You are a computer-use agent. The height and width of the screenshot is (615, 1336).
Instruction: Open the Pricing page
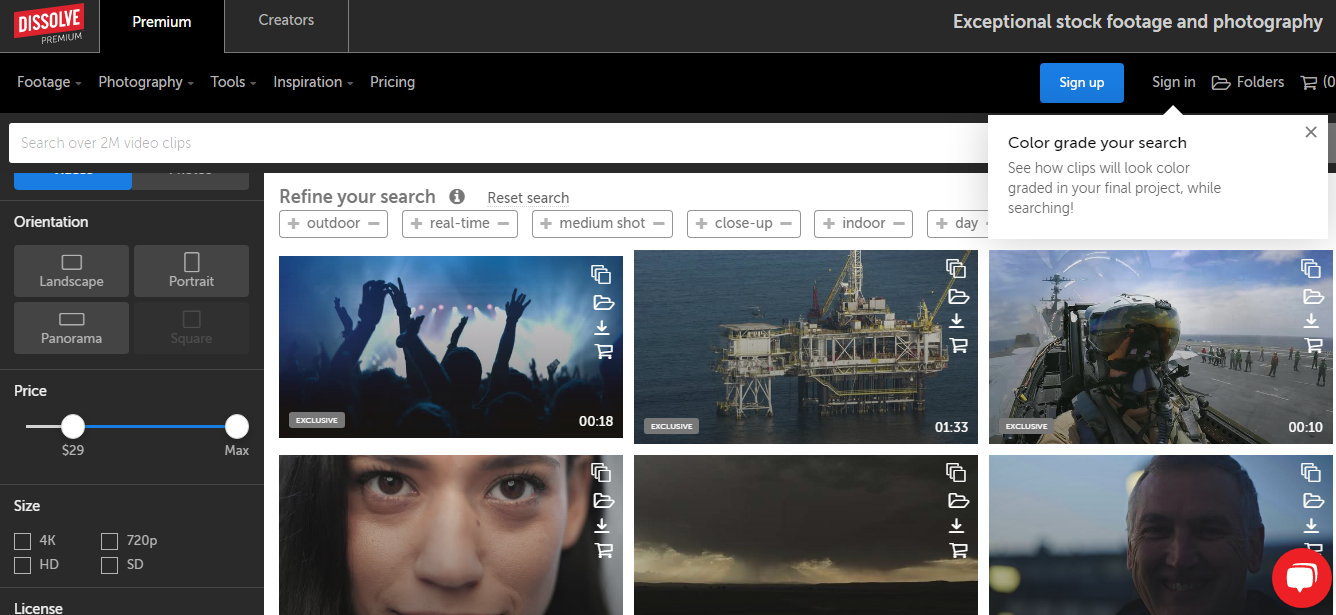(392, 82)
